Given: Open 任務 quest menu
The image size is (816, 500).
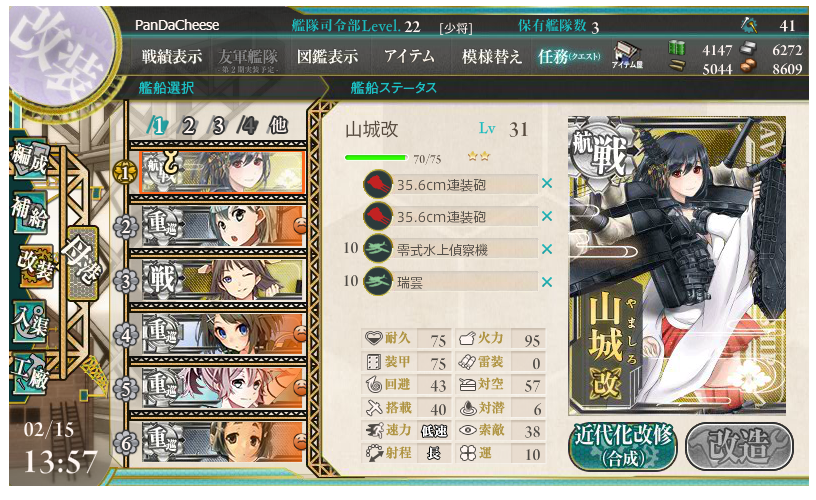Looking at the screenshot, I should point(569,56).
